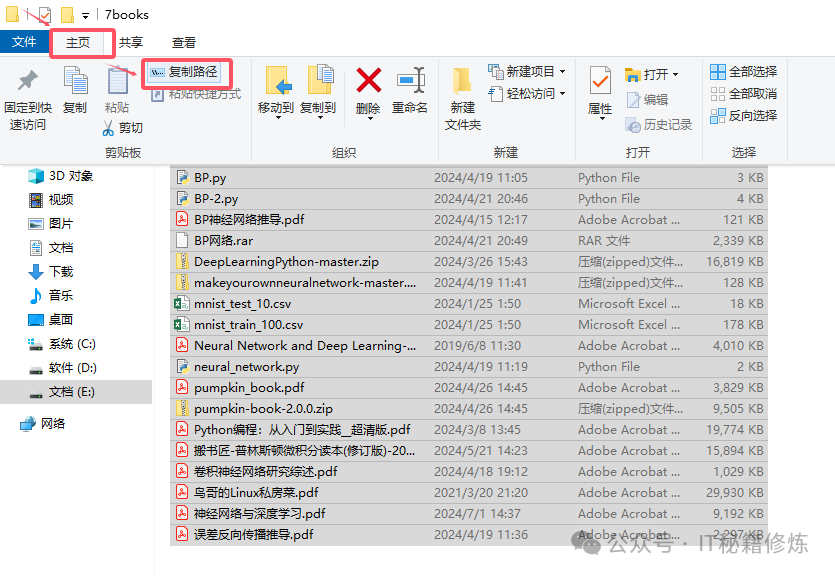Image resolution: width=835 pixels, height=576 pixels.
Task: Click the Cut scissors icon
Action: 109,128
